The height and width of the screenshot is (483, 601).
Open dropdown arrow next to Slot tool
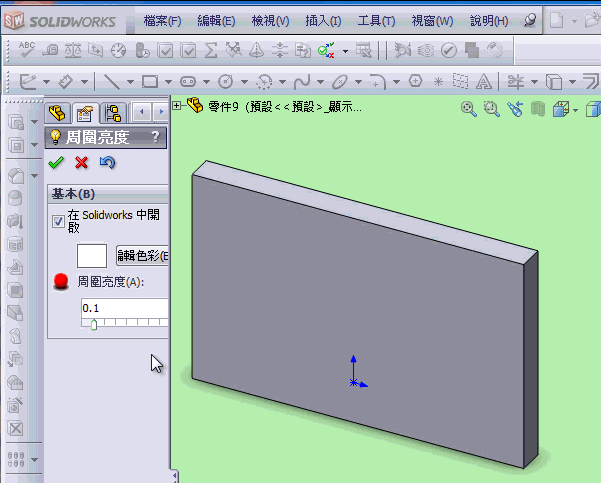[206, 82]
